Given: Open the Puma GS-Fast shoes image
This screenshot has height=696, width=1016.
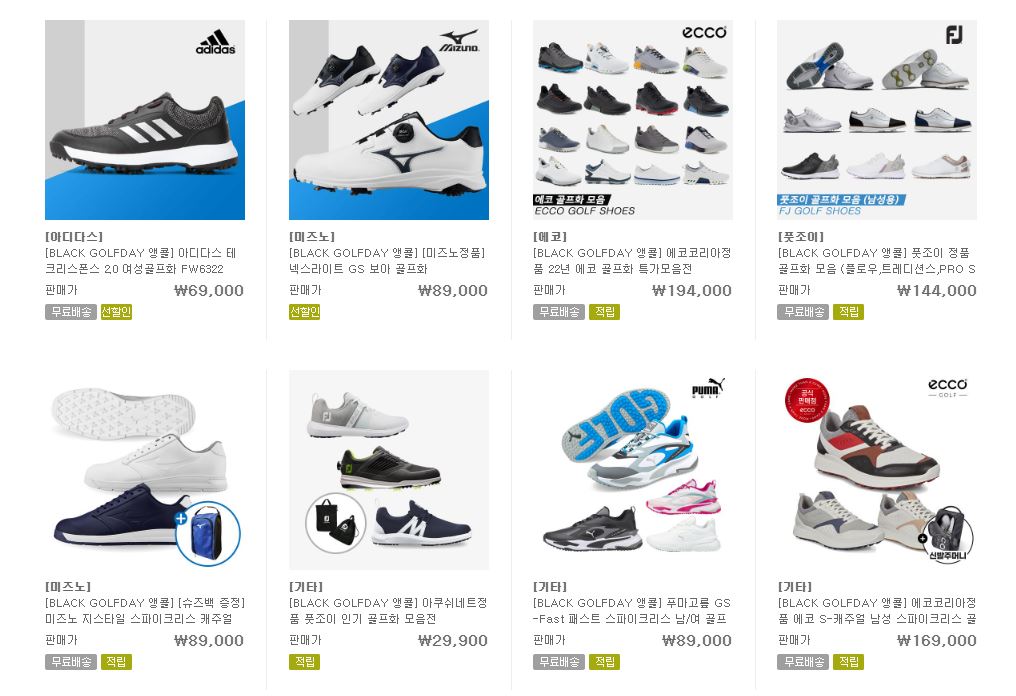Looking at the screenshot, I should coord(632,470).
